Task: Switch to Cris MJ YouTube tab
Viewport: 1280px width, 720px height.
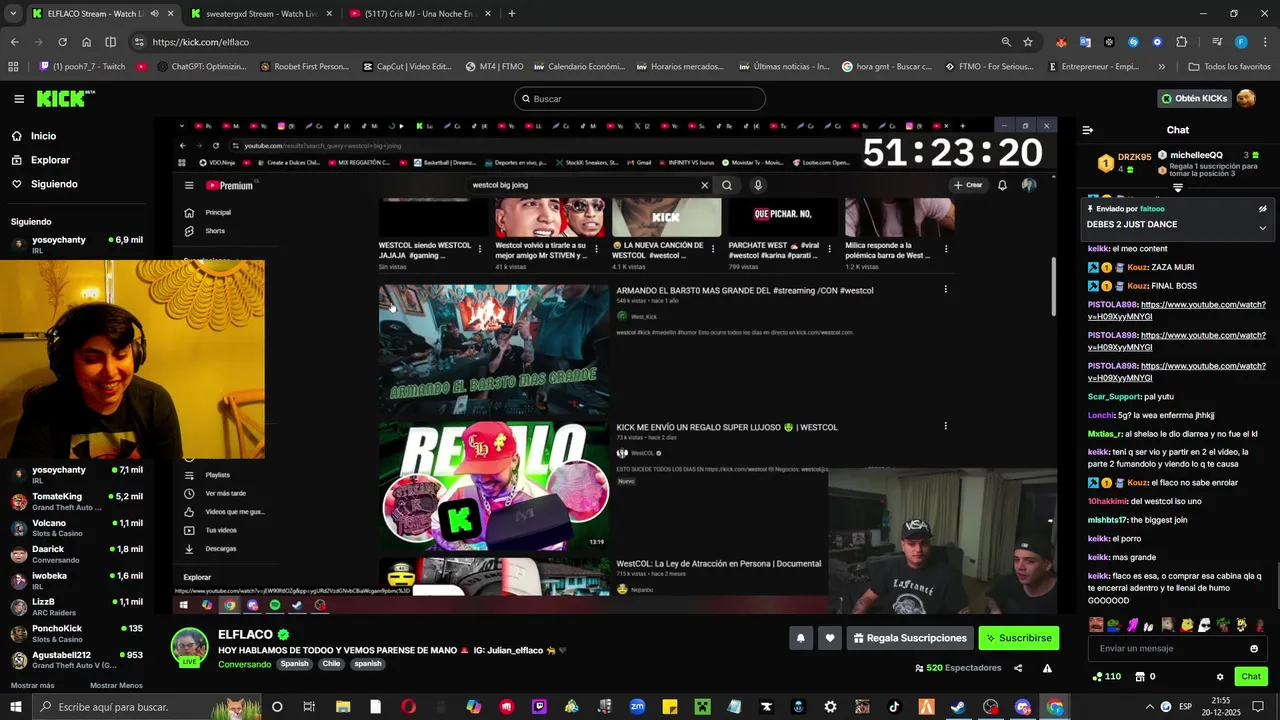Action: (419, 14)
